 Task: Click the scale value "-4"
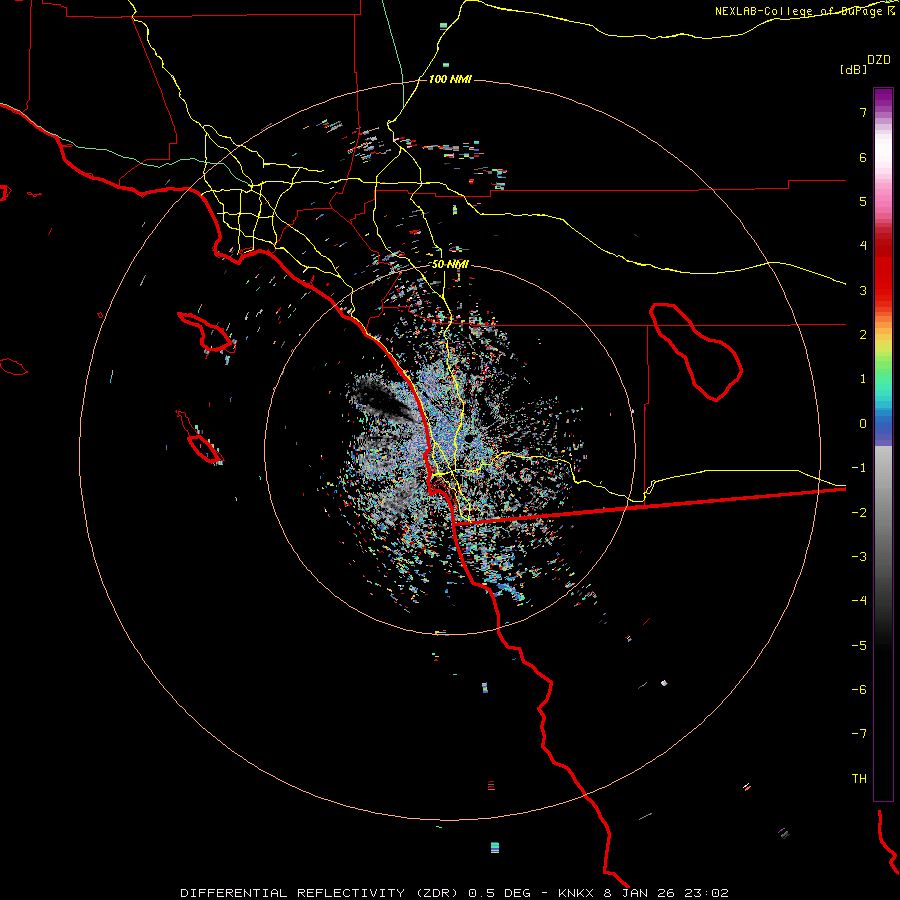pyautogui.click(x=859, y=601)
